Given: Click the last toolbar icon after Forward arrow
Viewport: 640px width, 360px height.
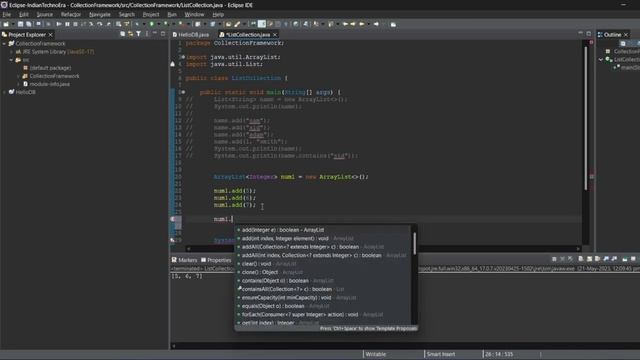Looking at the screenshot, I should pyautogui.click(x=393, y=24).
